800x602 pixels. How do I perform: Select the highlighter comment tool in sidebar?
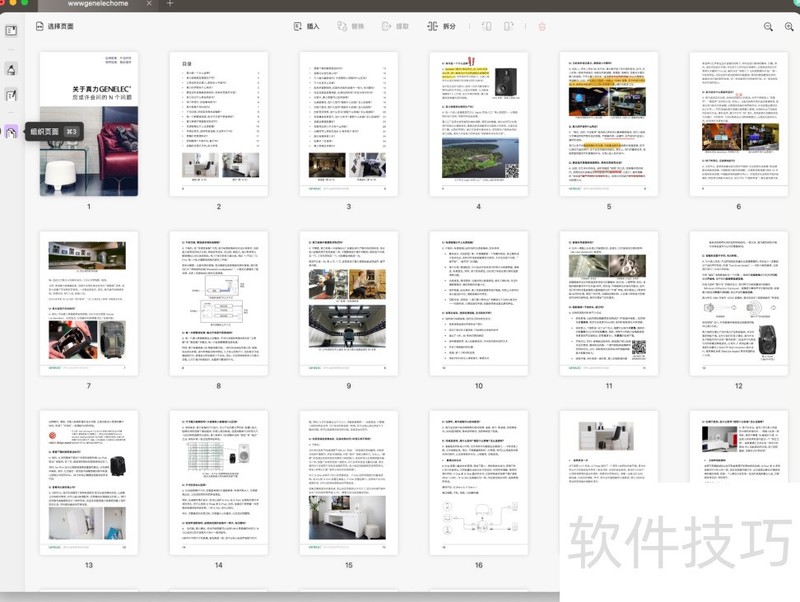pos(12,70)
